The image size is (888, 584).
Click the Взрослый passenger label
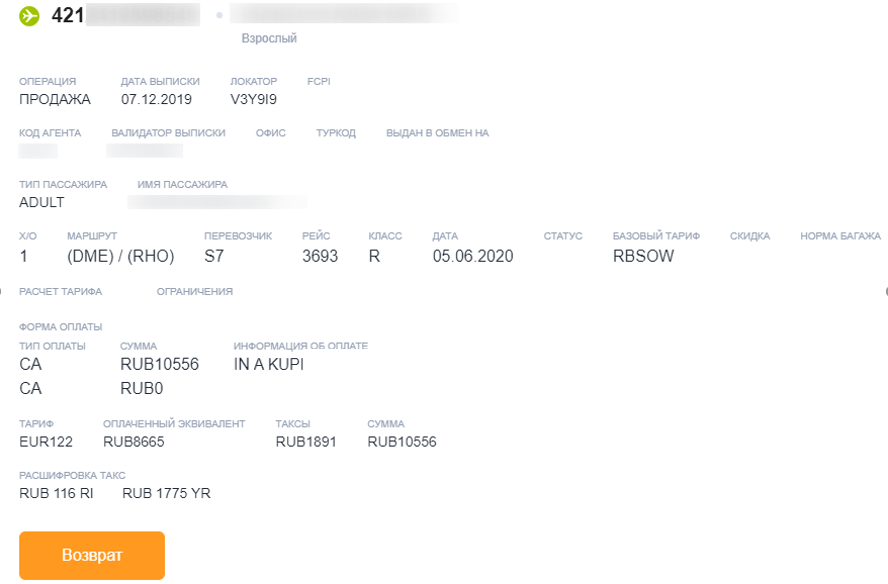(x=269, y=38)
